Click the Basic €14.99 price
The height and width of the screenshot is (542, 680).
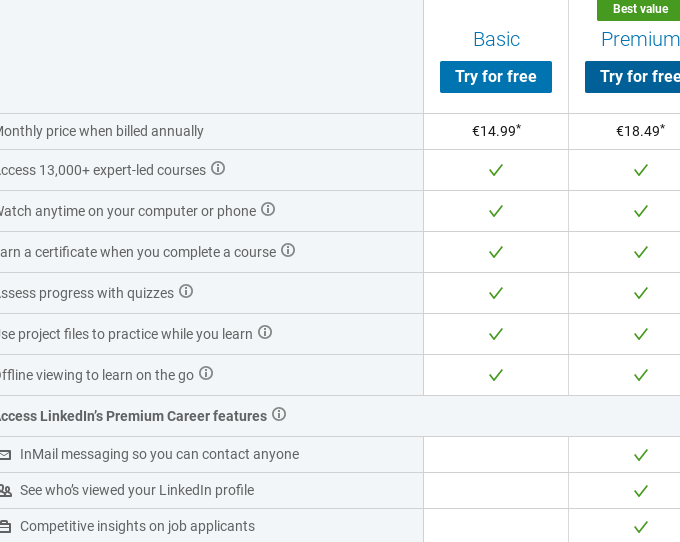coord(496,131)
